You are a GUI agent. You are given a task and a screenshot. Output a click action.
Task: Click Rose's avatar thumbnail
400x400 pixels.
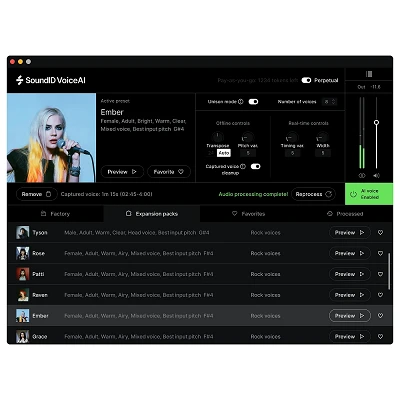click(23, 253)
